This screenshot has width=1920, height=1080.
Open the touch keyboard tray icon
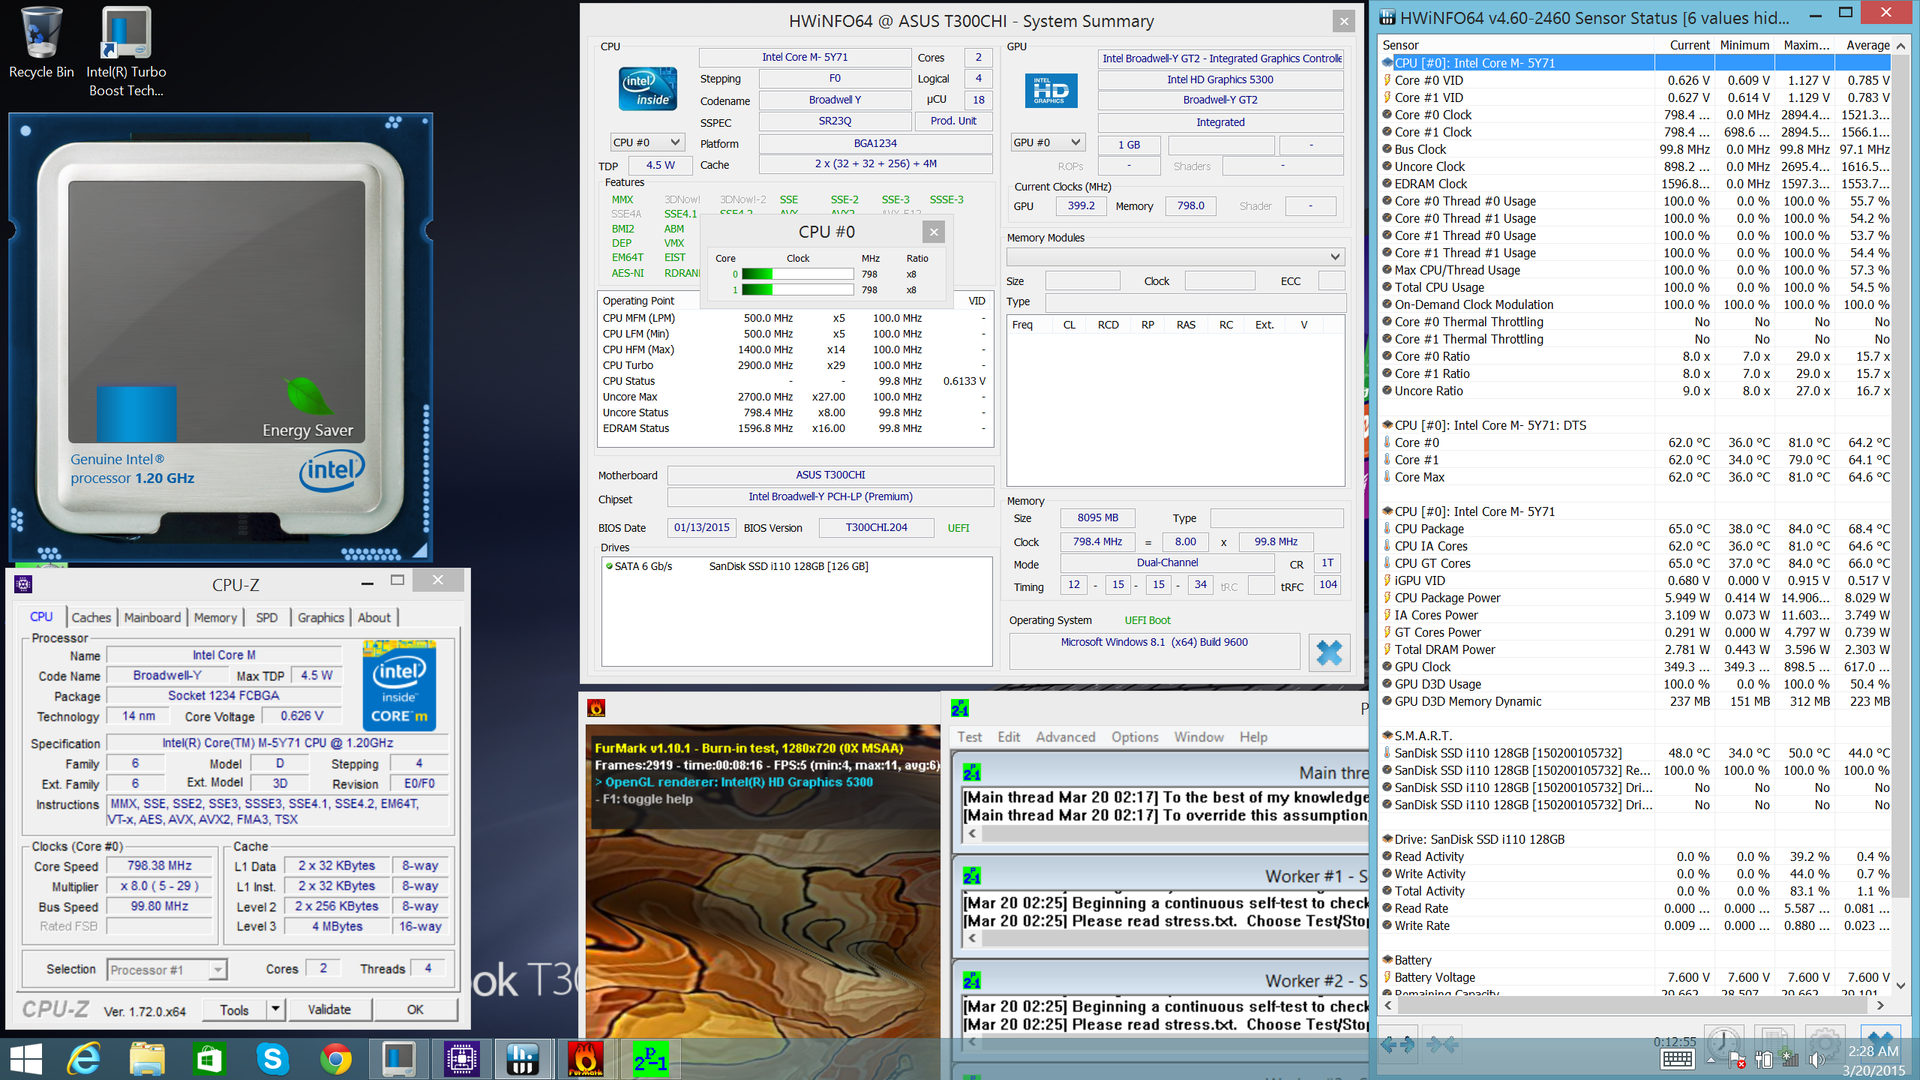pos(1677,1060)
